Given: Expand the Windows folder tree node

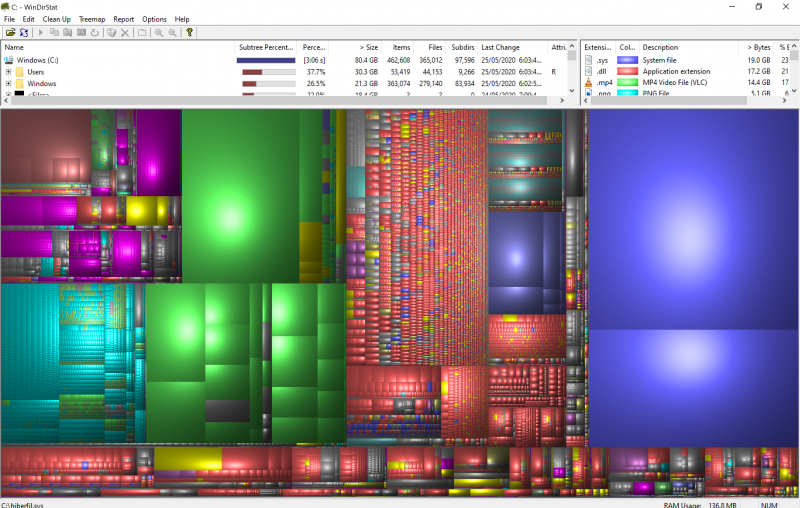Looking at the screenshot, I should [8, 84].
